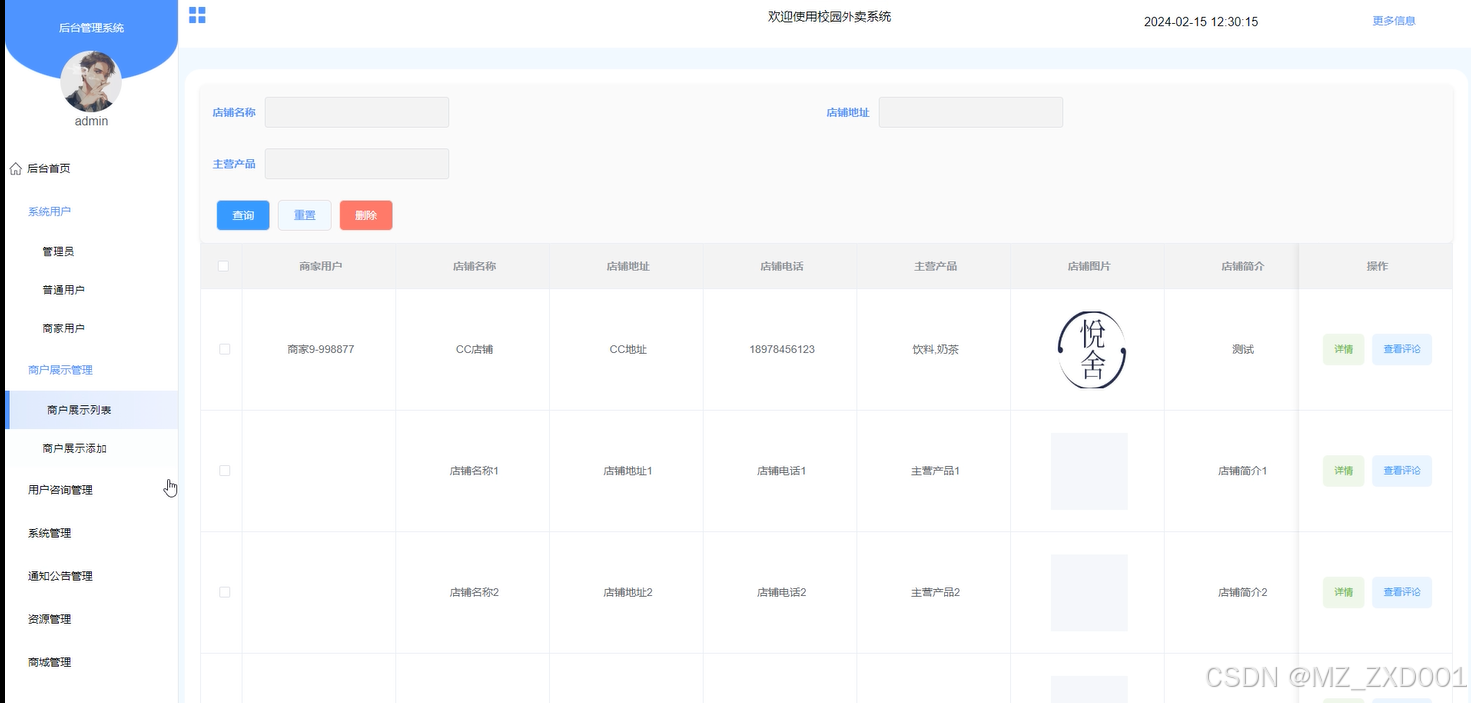This screenshot has width=1471, height=703.
Task: Tick the checkbox for 店铺名称1 row
Action: (224, 470)
